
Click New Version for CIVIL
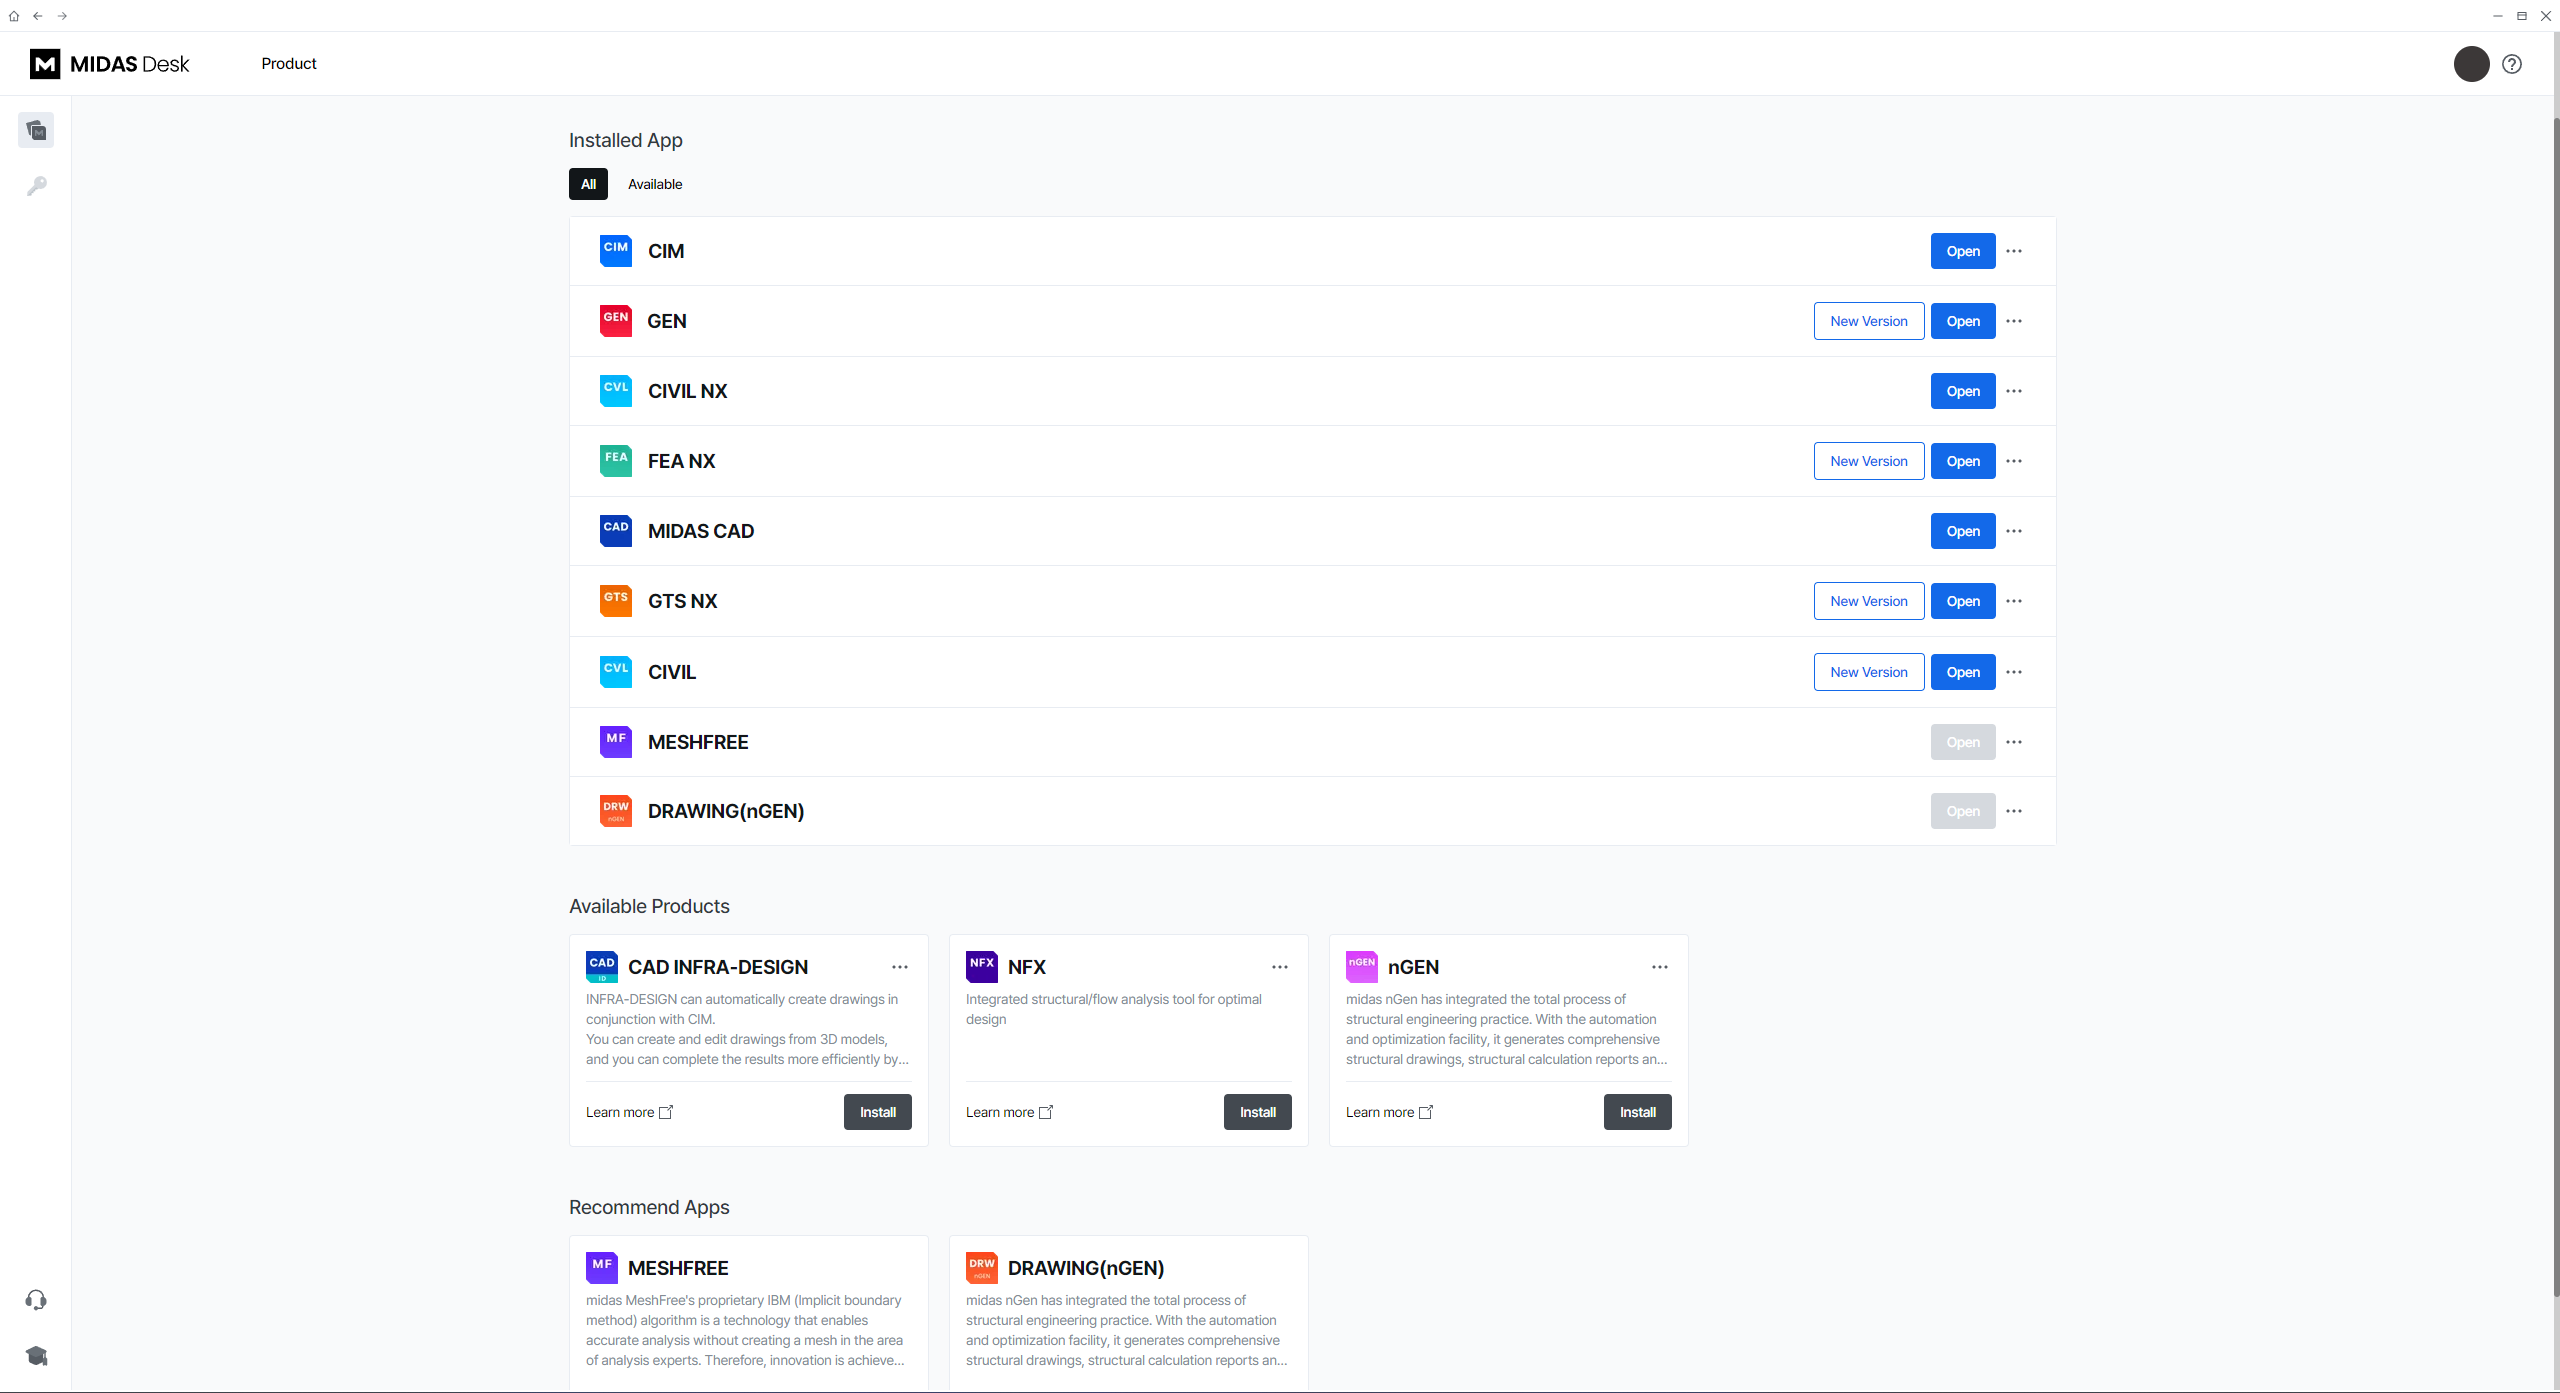point(1868,671)
